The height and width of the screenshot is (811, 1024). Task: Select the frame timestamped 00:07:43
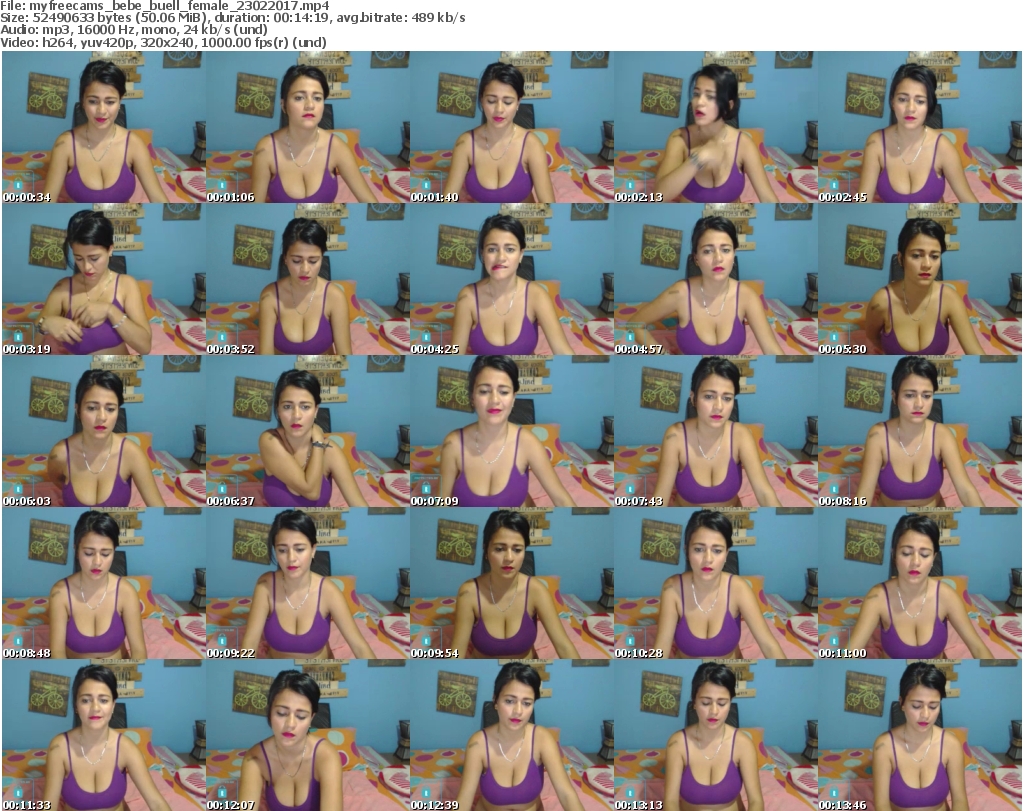[716, 431]
